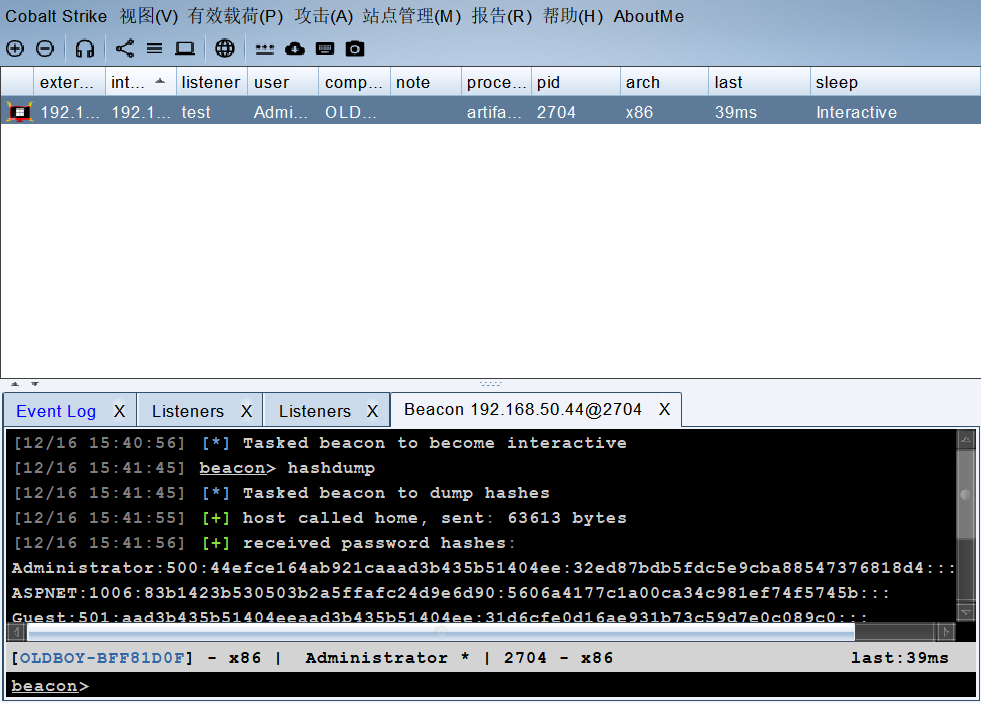Click OLDBOY-BFF81D0F in beacon status bar
The width and height of the screenshot is (981, 703).
[103, 658]
